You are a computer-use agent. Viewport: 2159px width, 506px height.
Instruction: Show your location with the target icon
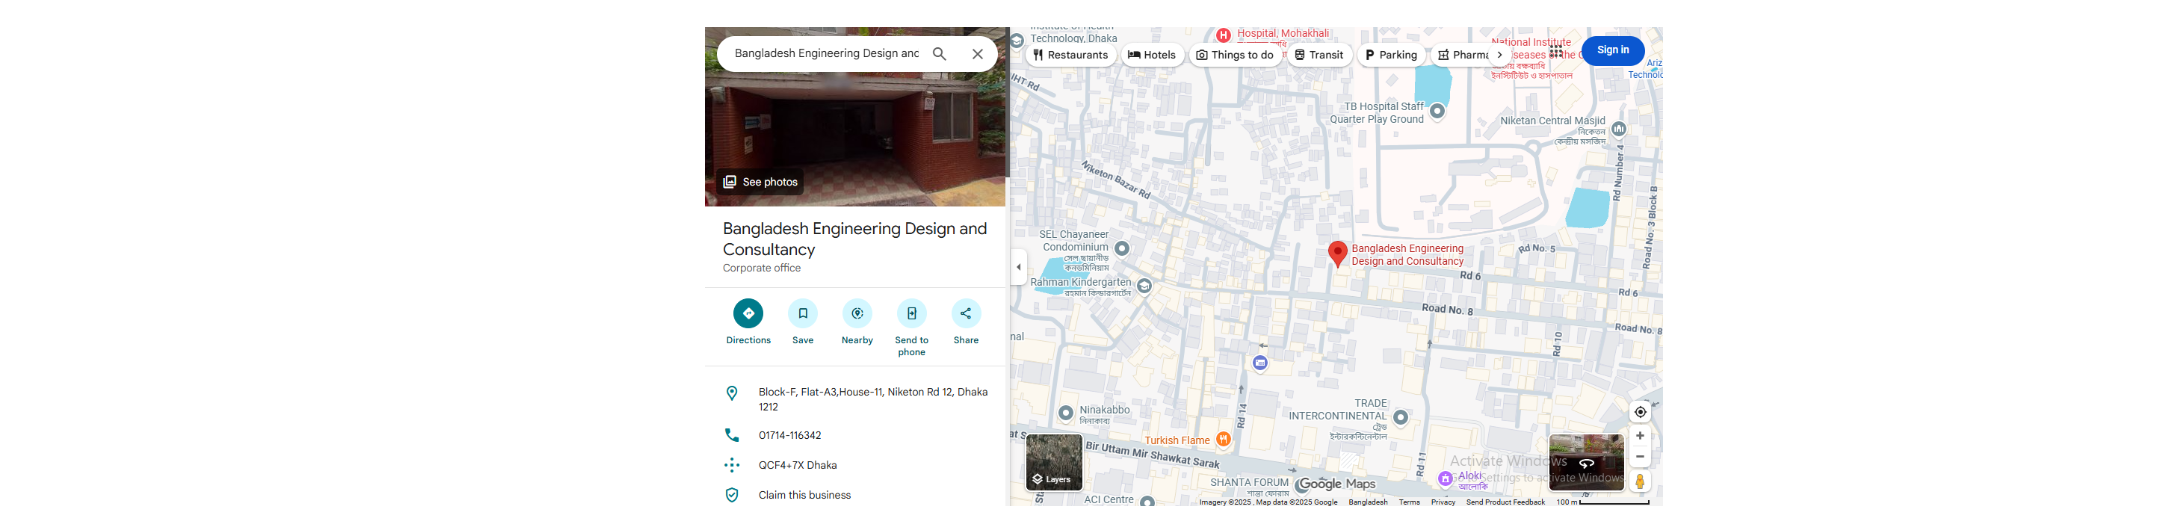[x=1640, y=412]
